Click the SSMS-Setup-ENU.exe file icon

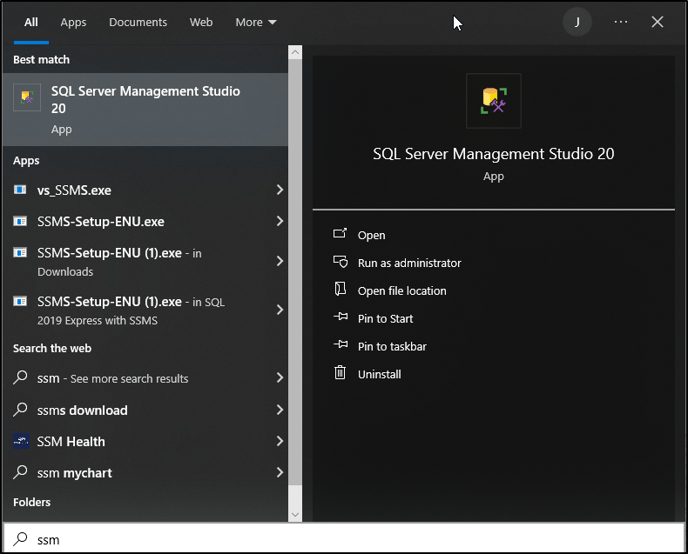20,221
